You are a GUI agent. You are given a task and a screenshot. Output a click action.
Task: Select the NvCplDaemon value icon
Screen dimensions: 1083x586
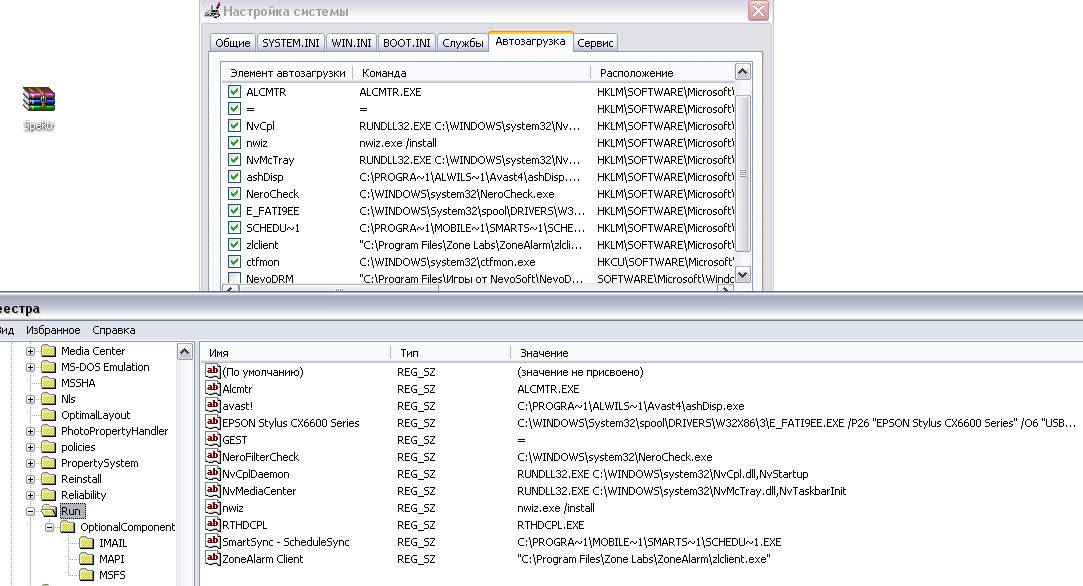click(x=212, y=474)
